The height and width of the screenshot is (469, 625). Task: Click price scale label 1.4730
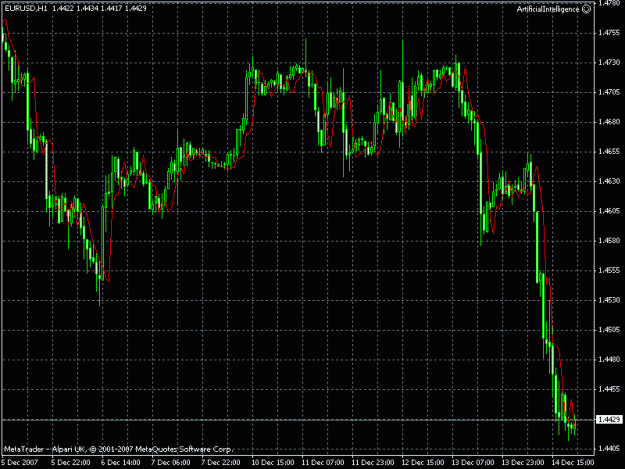(x=609, y=63)
